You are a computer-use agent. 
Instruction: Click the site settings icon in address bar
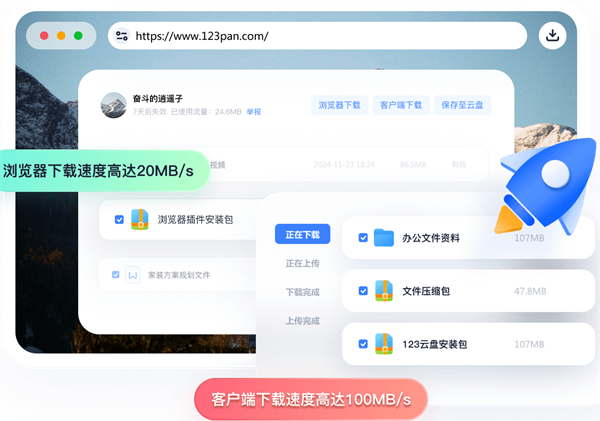(x=122, y=36)
